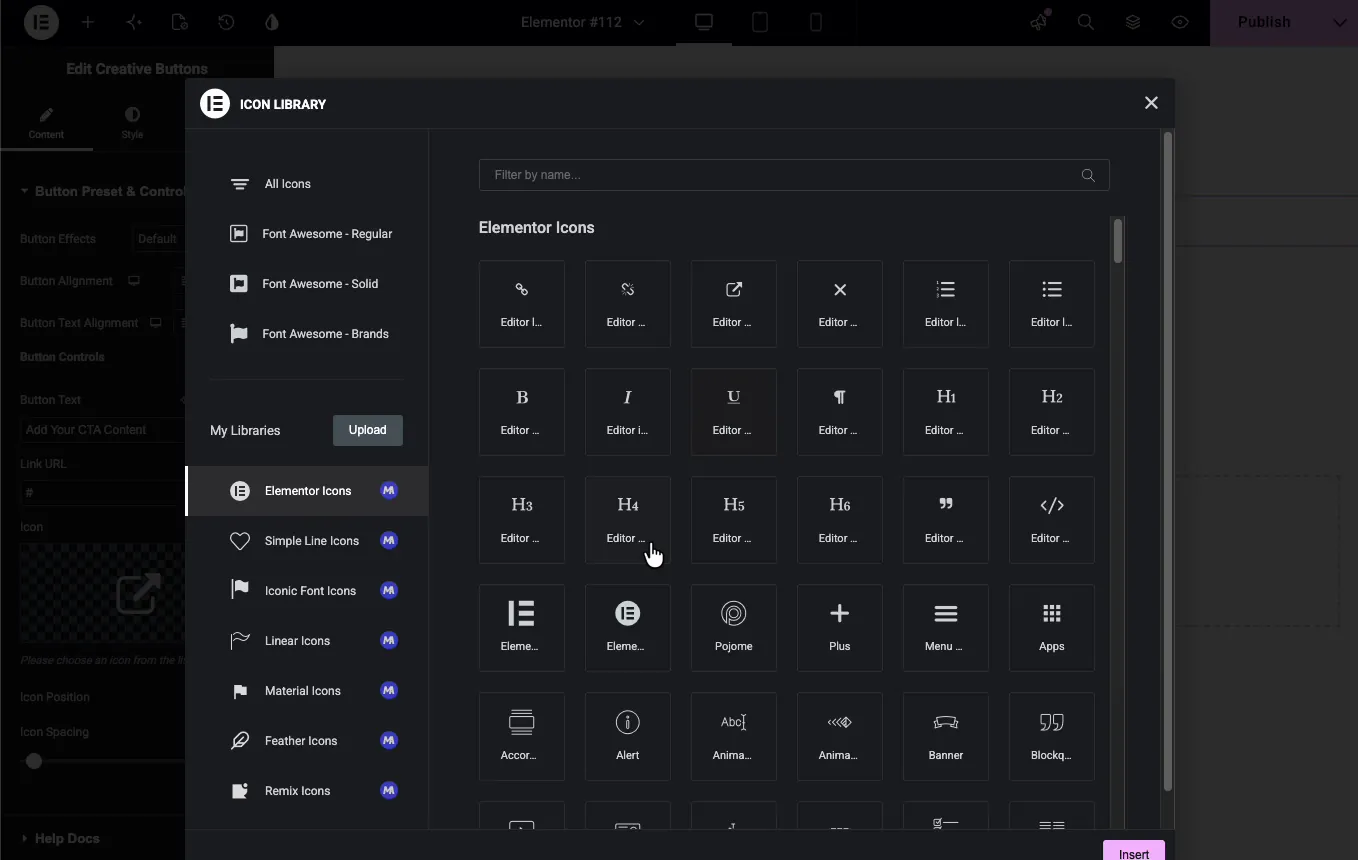
Task: Open Publish options dropdown arrow
Action: (1340, 22)
